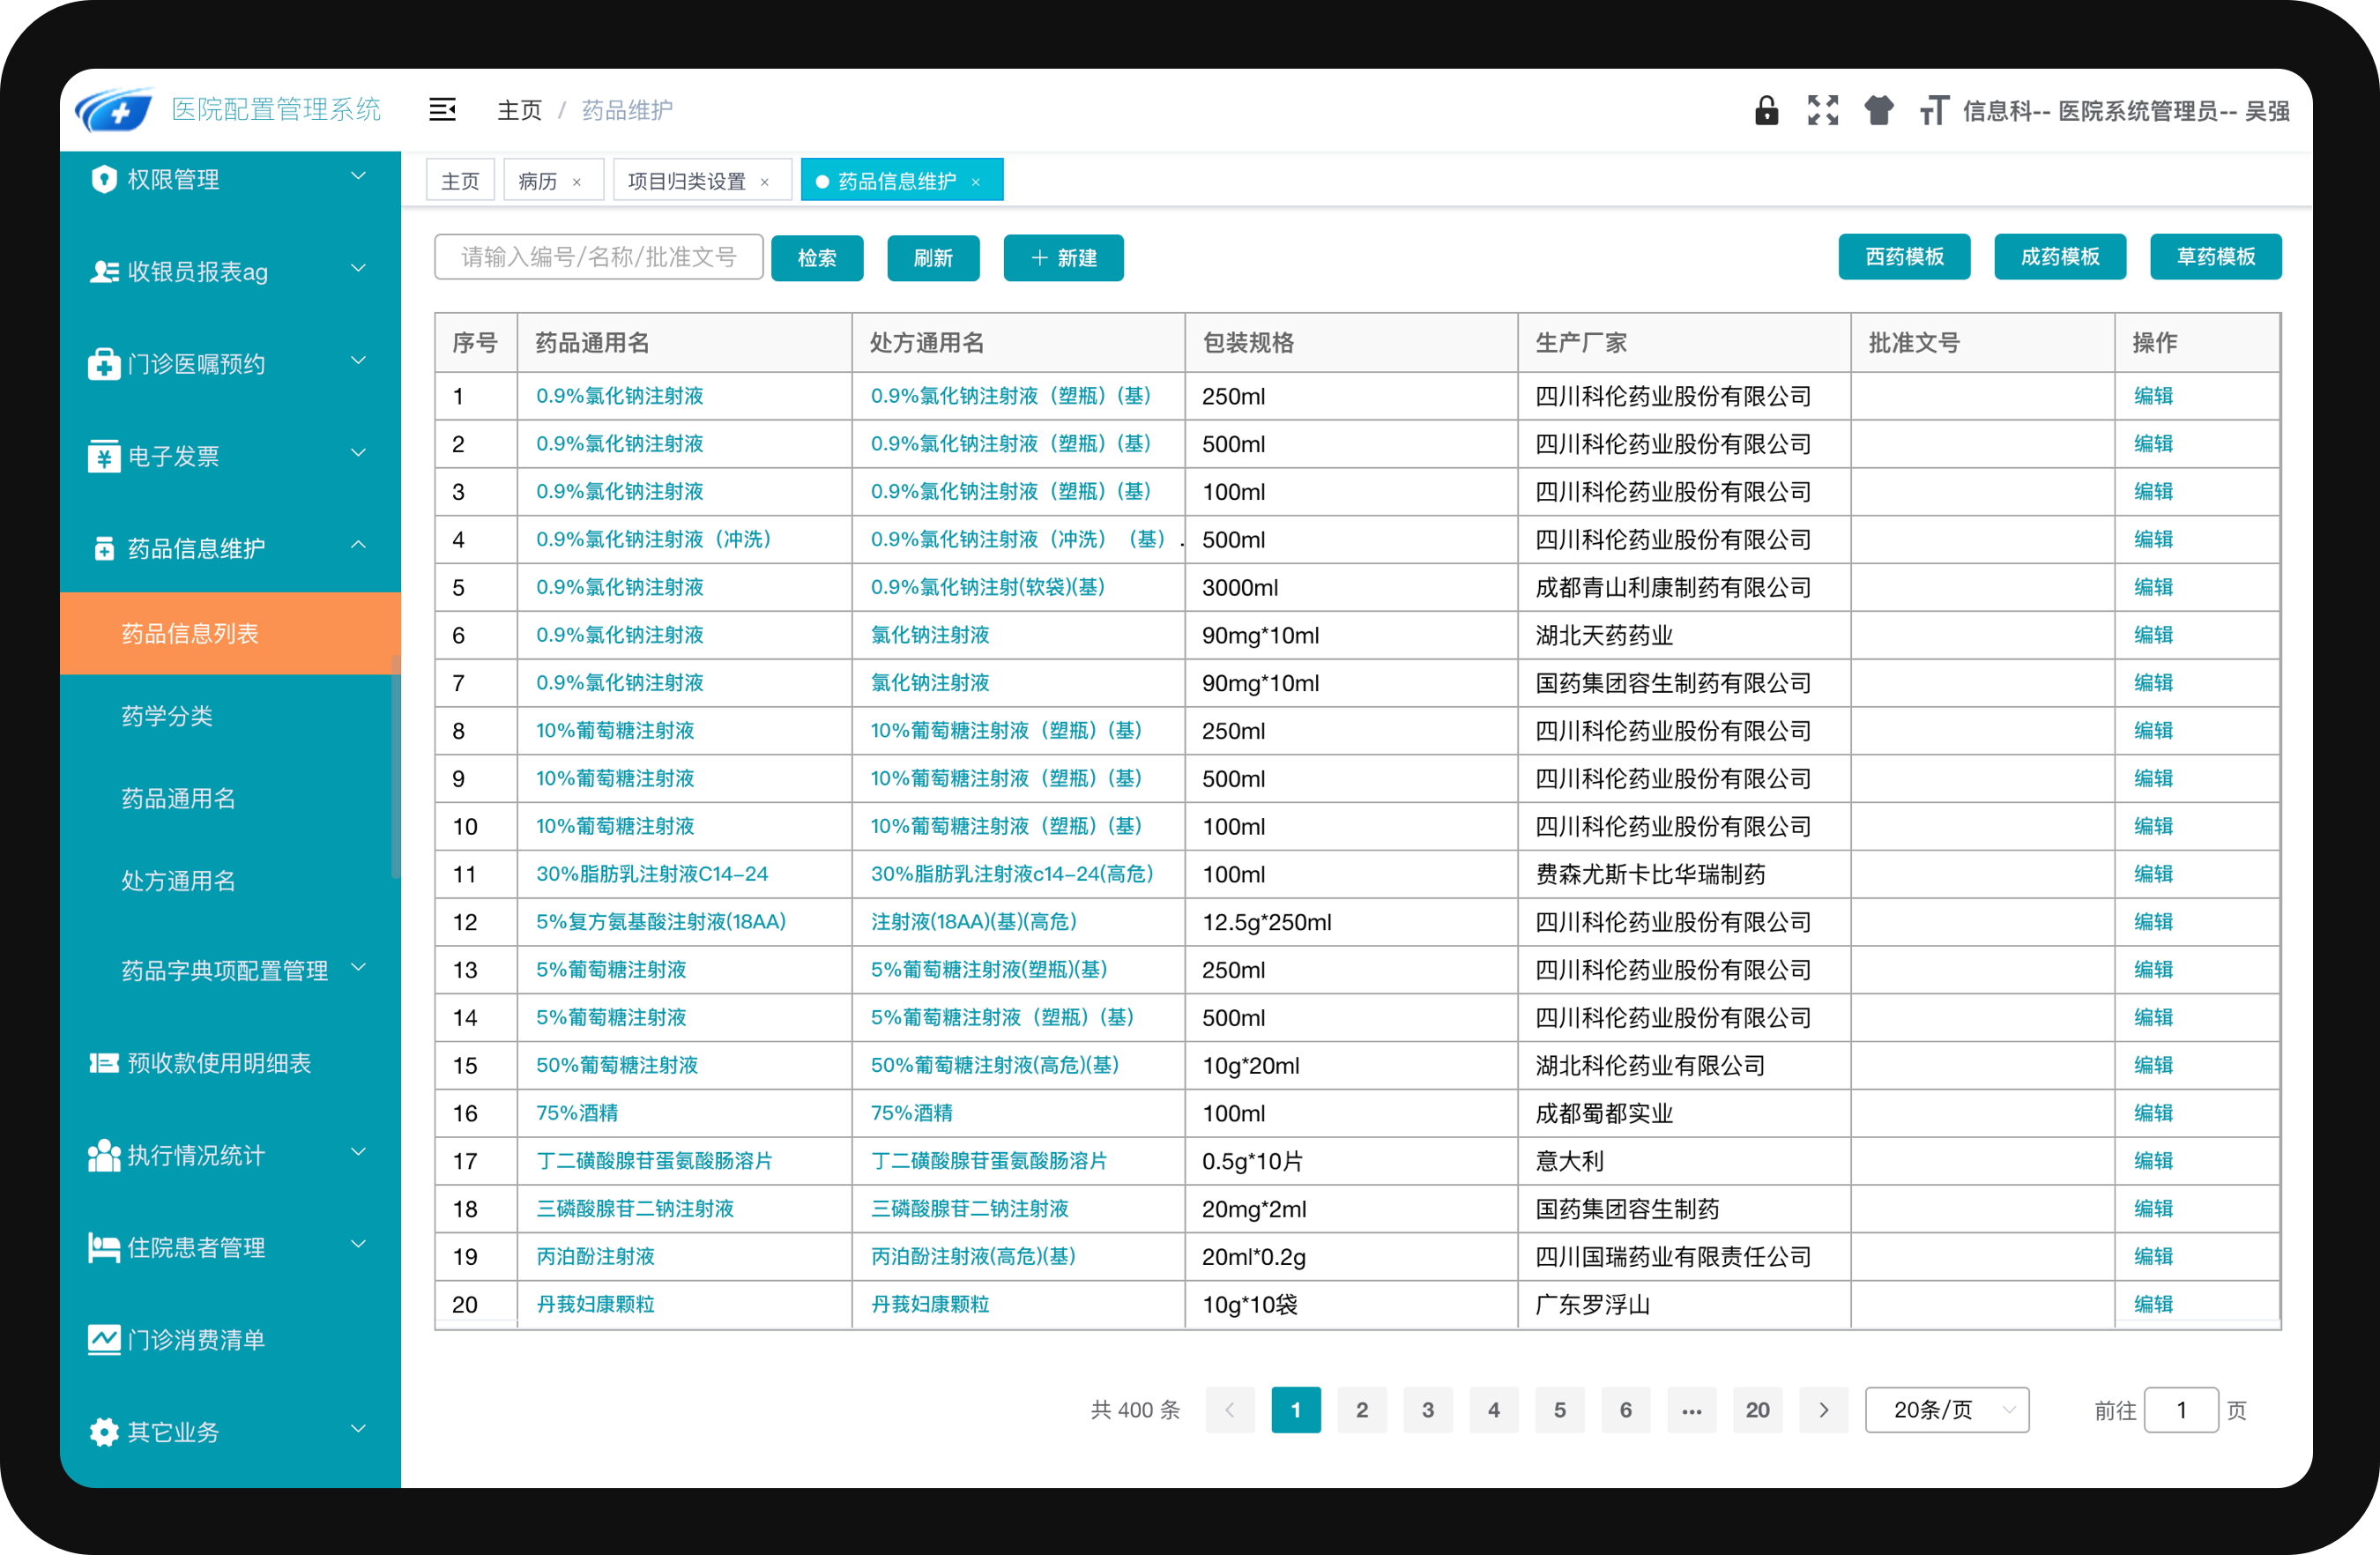Click the 执行情况统计 people icon
The width and height of the screenshot is (2380, 1555).
tap(104, 1155)
